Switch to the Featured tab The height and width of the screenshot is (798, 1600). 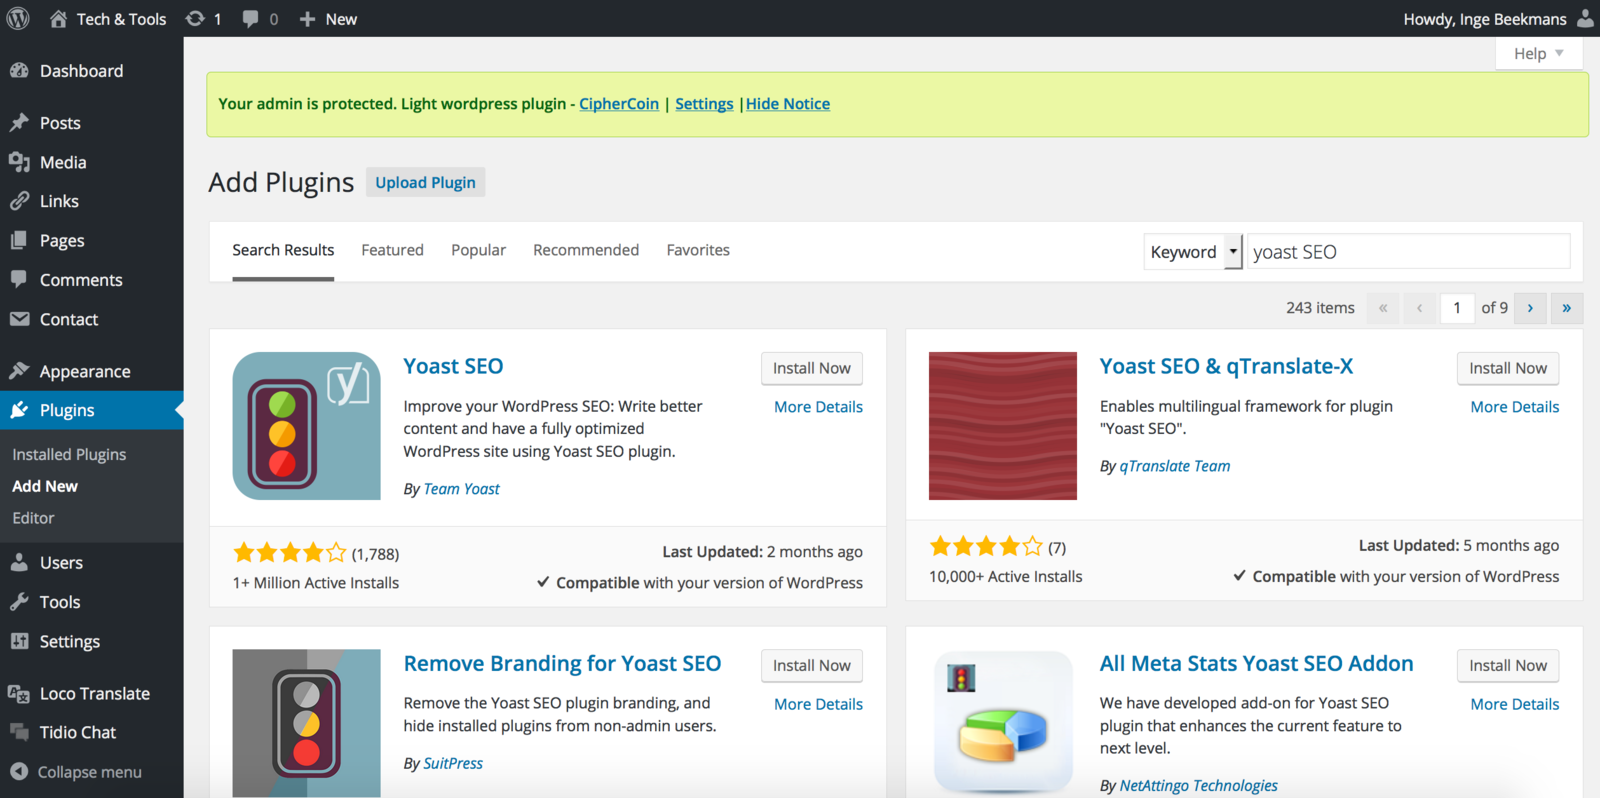pos(392,250)
